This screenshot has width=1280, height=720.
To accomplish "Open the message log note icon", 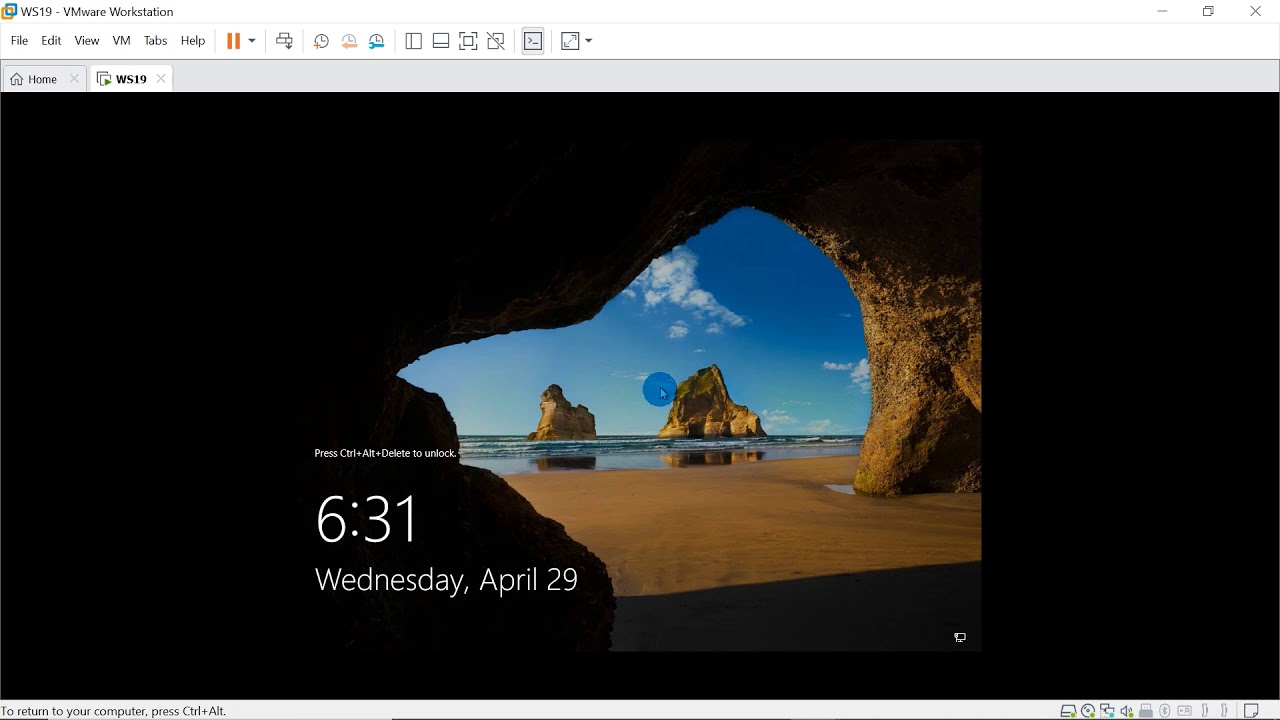I will [x=1251, y=711].
